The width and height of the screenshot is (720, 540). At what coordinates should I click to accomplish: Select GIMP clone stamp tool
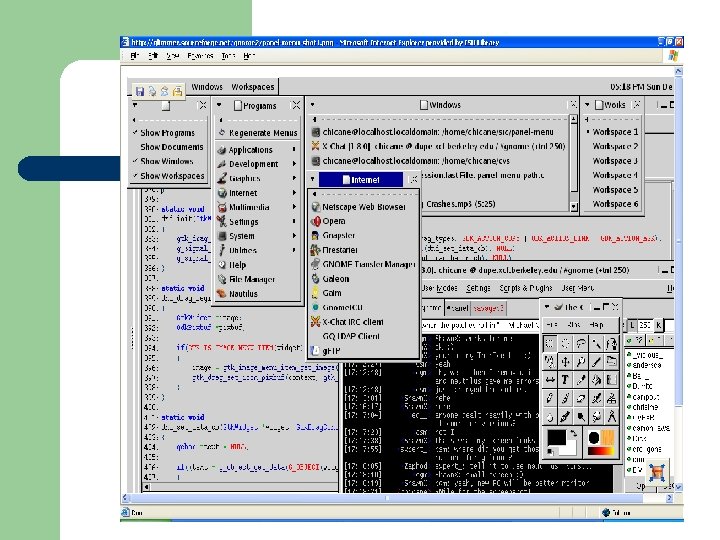pyautogui.click(x=612, y=398)
